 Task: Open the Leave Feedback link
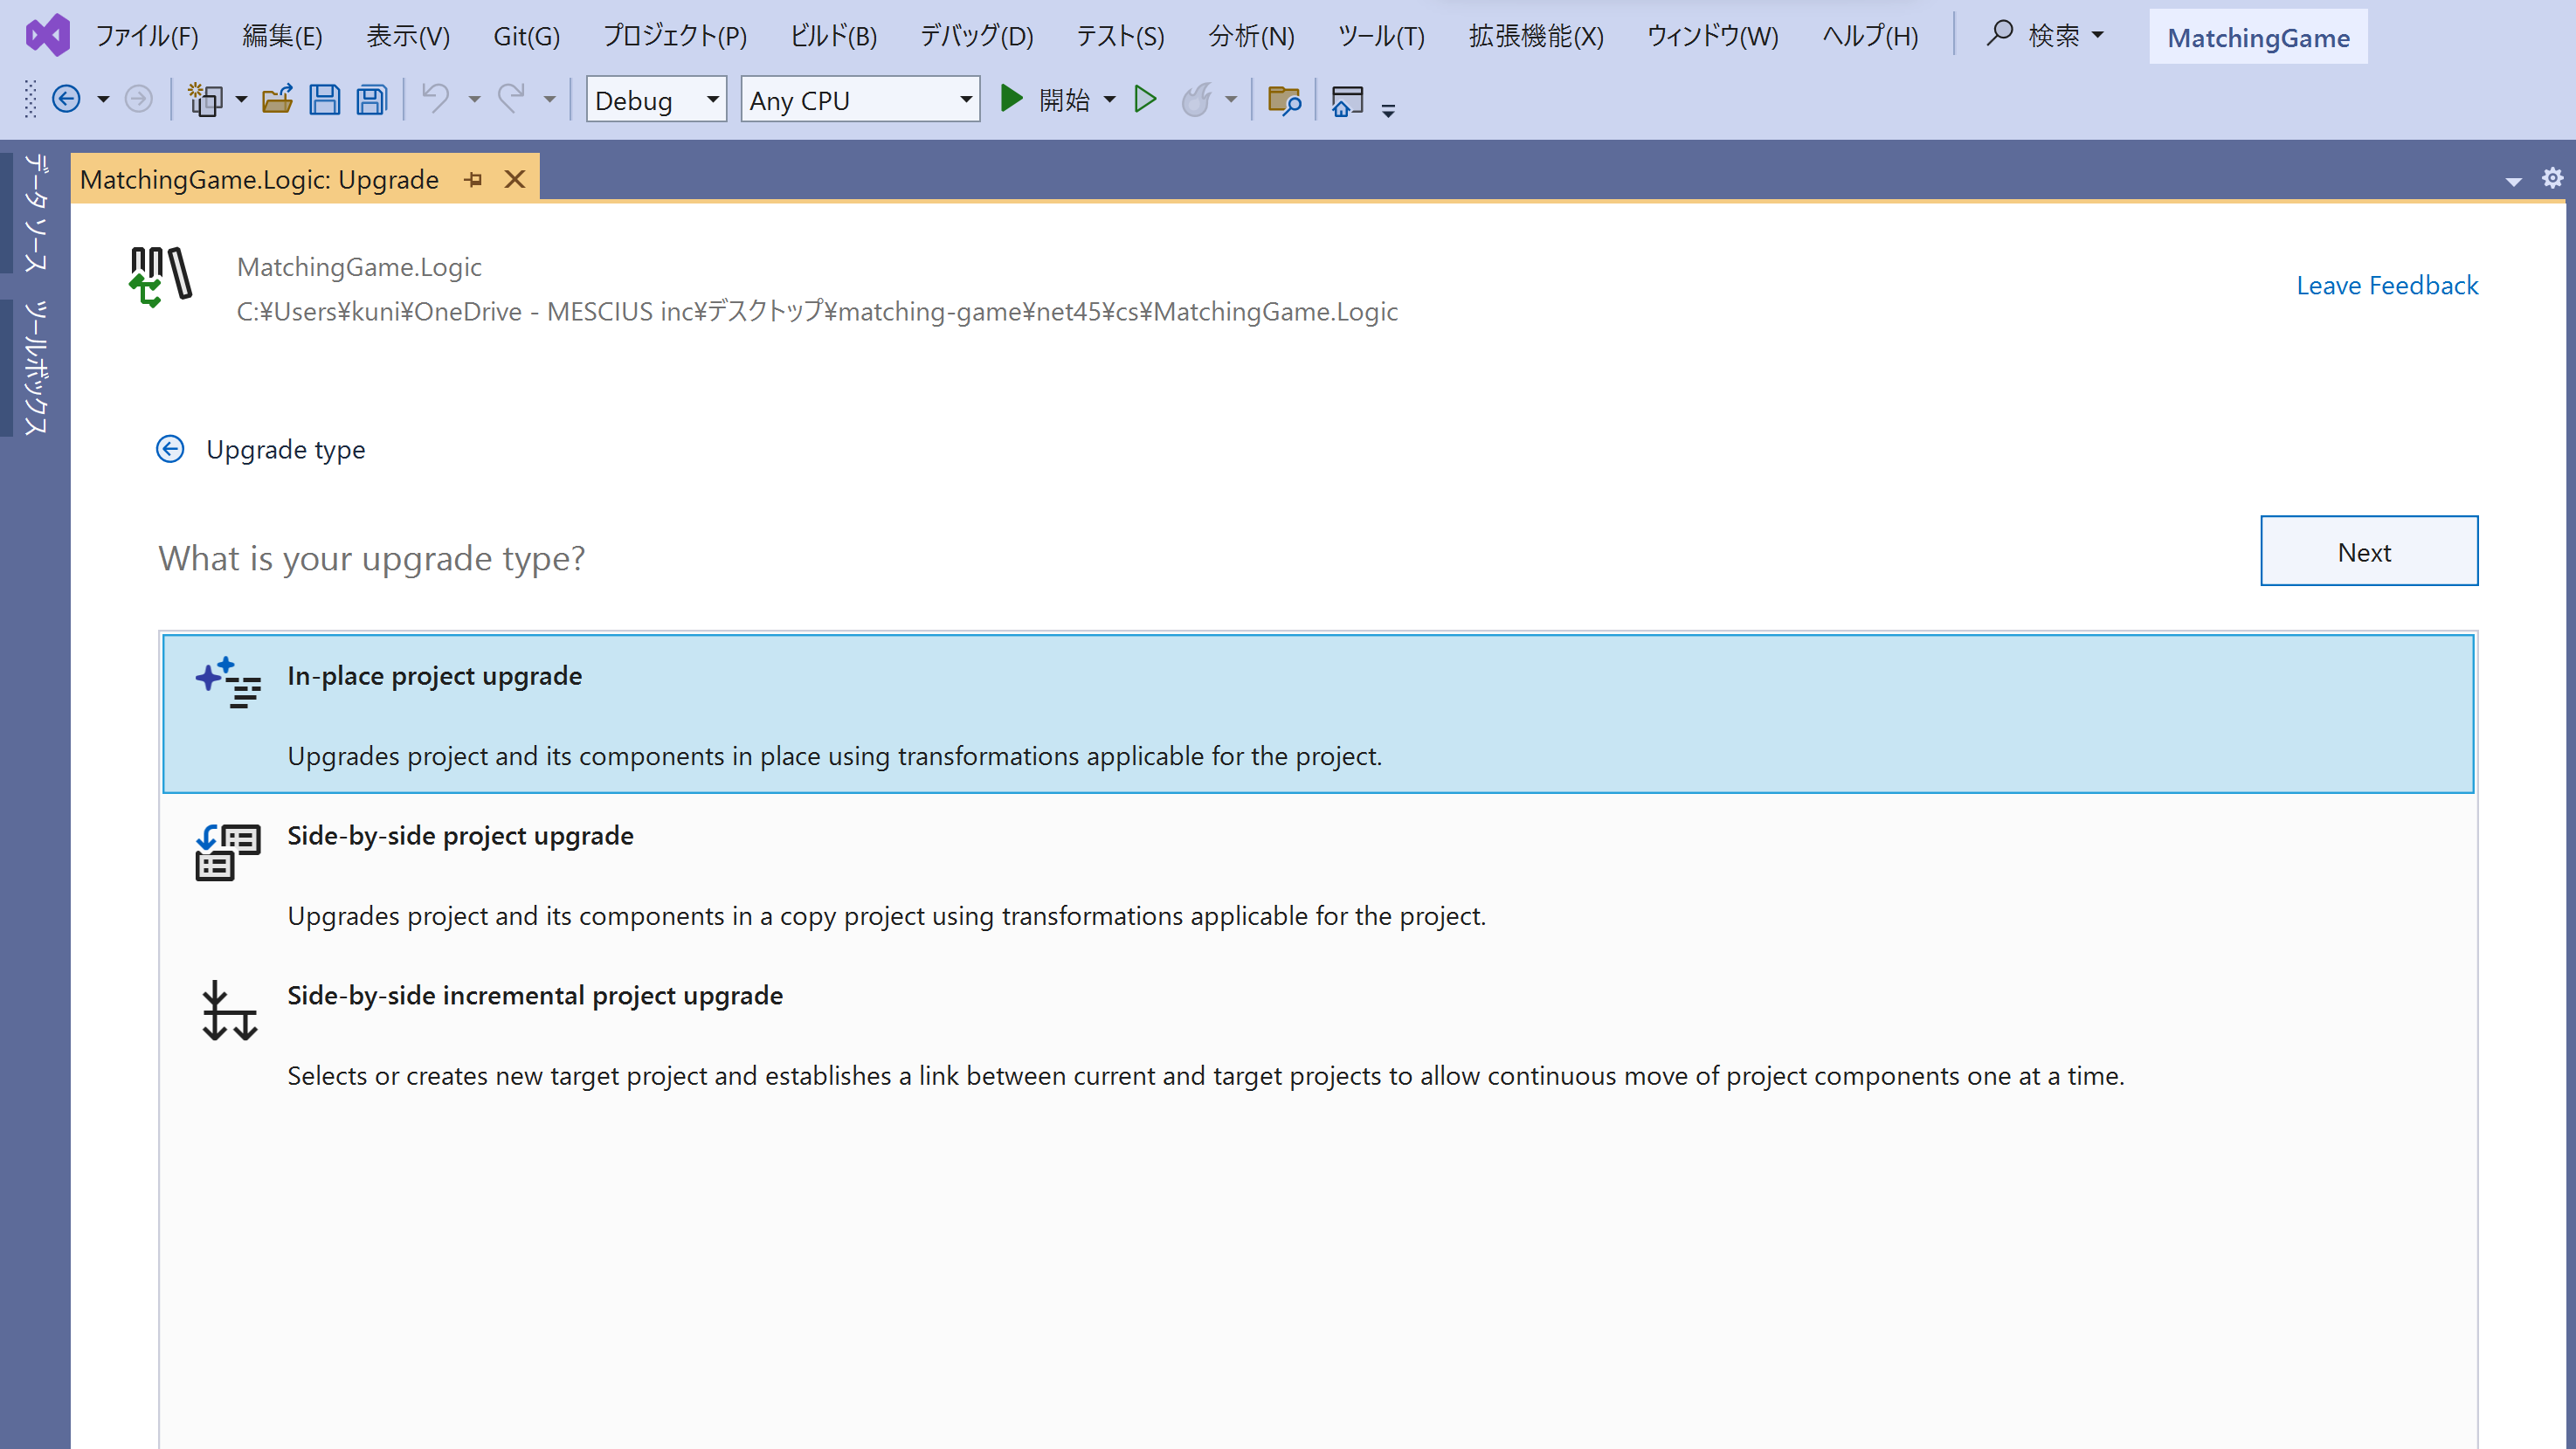[2387, 285]
